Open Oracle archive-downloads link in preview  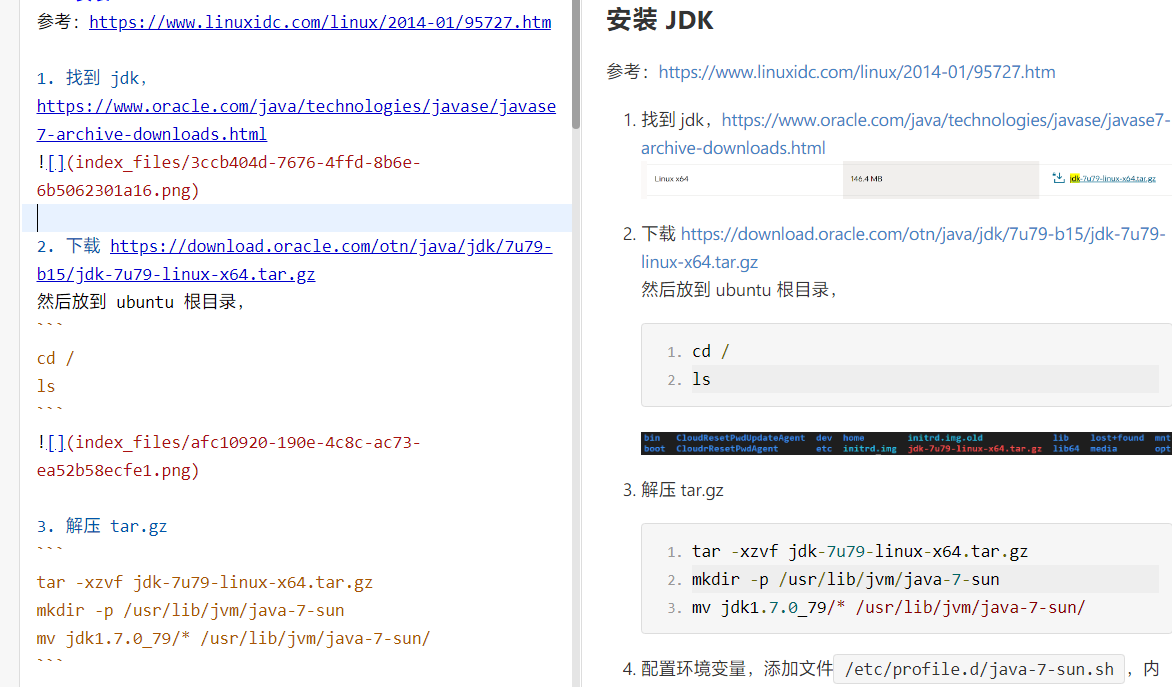coord(905,134)
